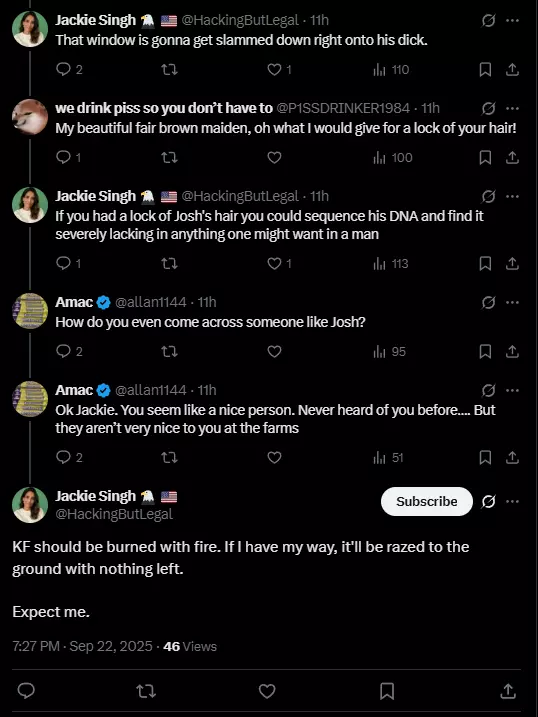
Task: View analytics showing 110 views
Action: (391, 70)
